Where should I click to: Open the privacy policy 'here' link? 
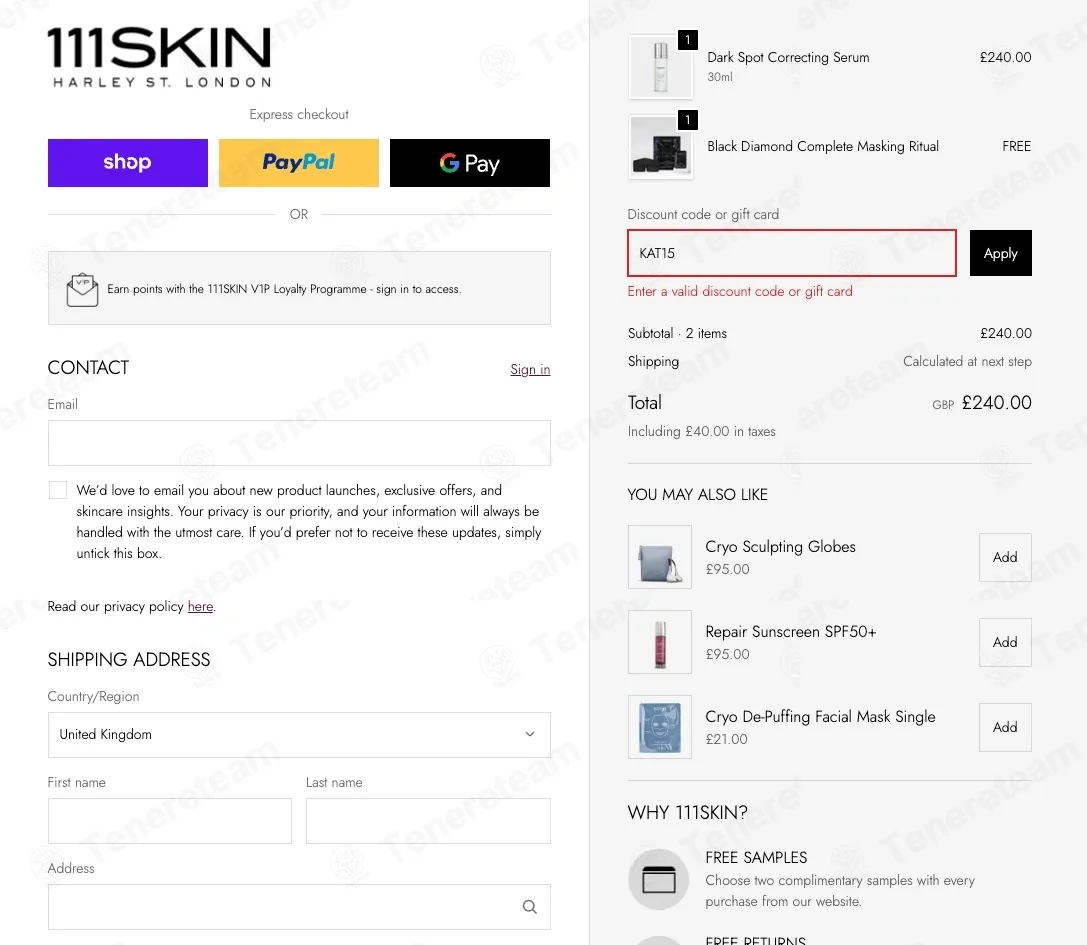[200, 607]
